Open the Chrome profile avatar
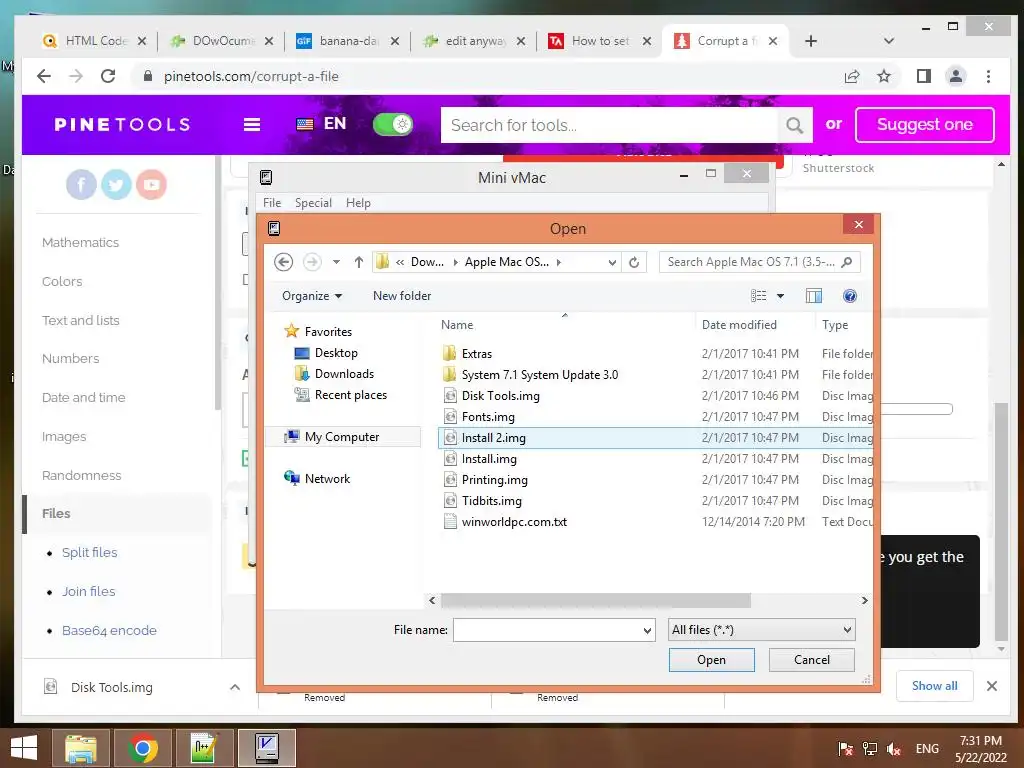 pyautogui.click(x=955, y=76)
